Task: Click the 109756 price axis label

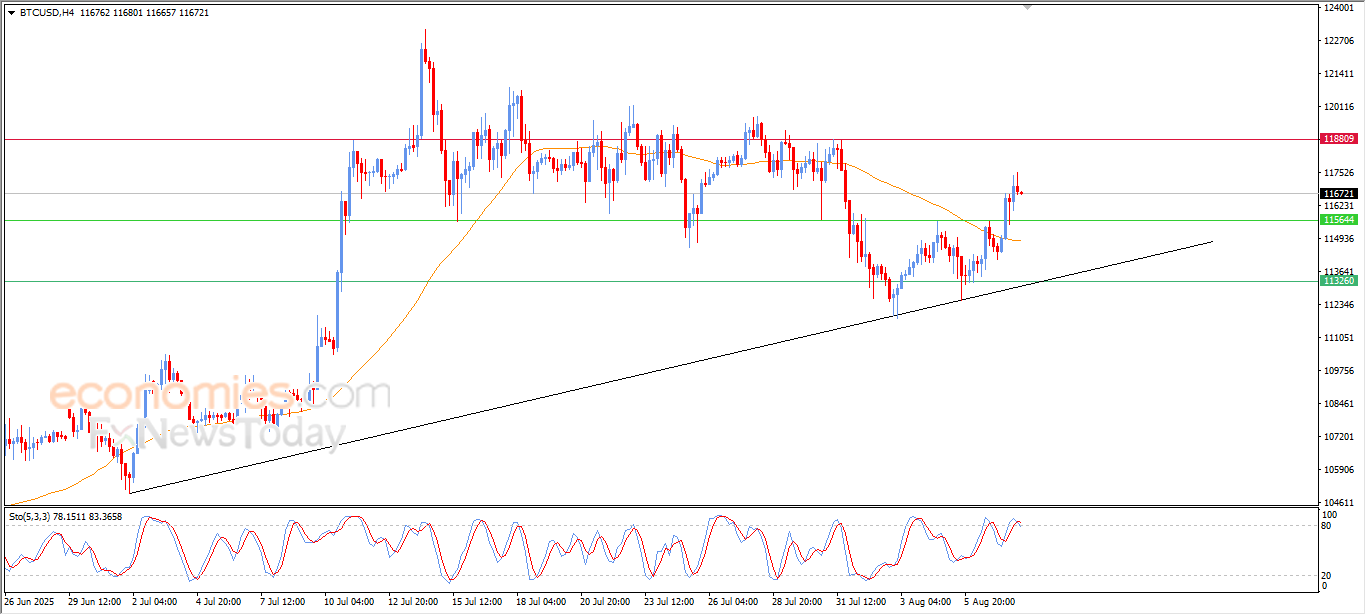Action: [x=1339, y=371]
